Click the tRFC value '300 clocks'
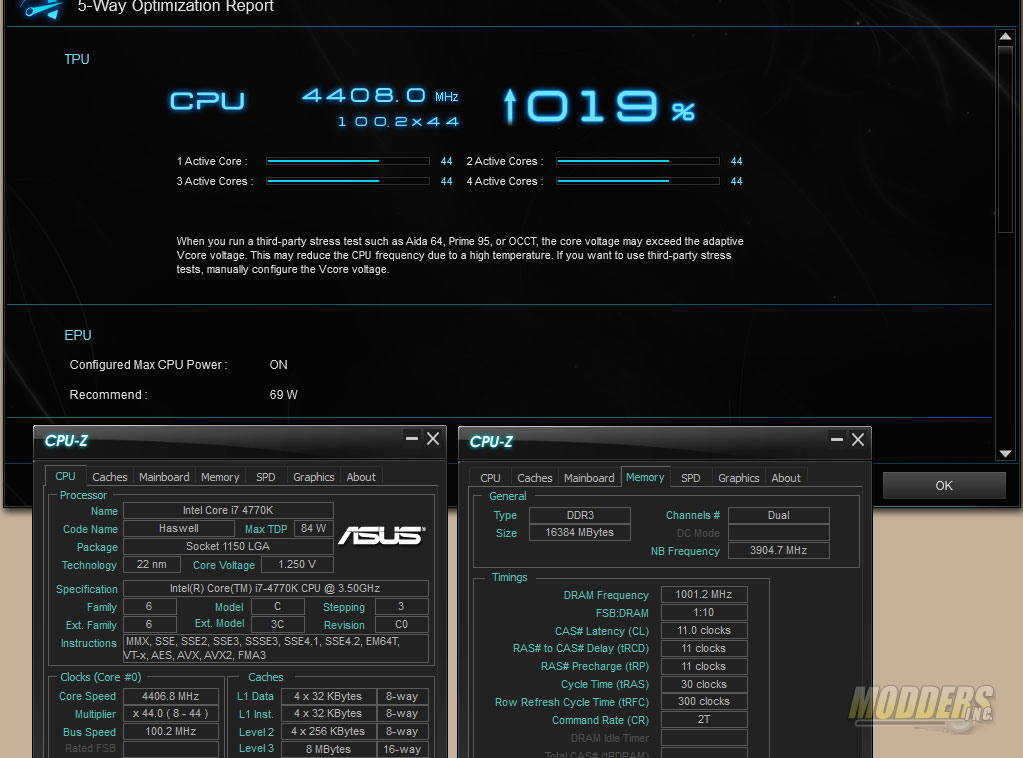The width and height of the screenshot is (1023, 758). click(x=703, y=701)
